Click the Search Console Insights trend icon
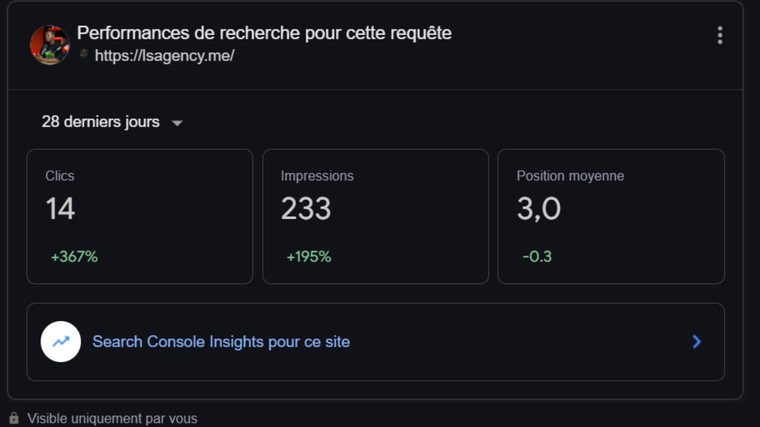 coord(61,342)
